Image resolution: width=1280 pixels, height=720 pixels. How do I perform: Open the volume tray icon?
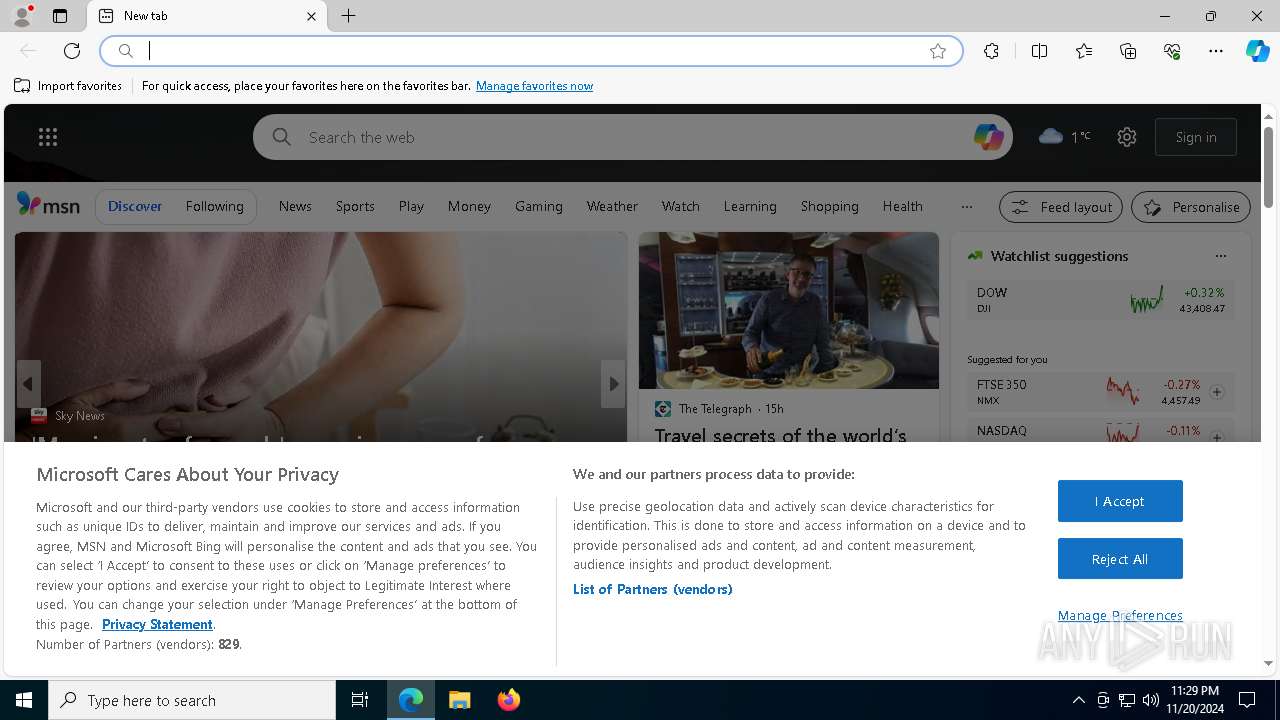[1151, 700]
